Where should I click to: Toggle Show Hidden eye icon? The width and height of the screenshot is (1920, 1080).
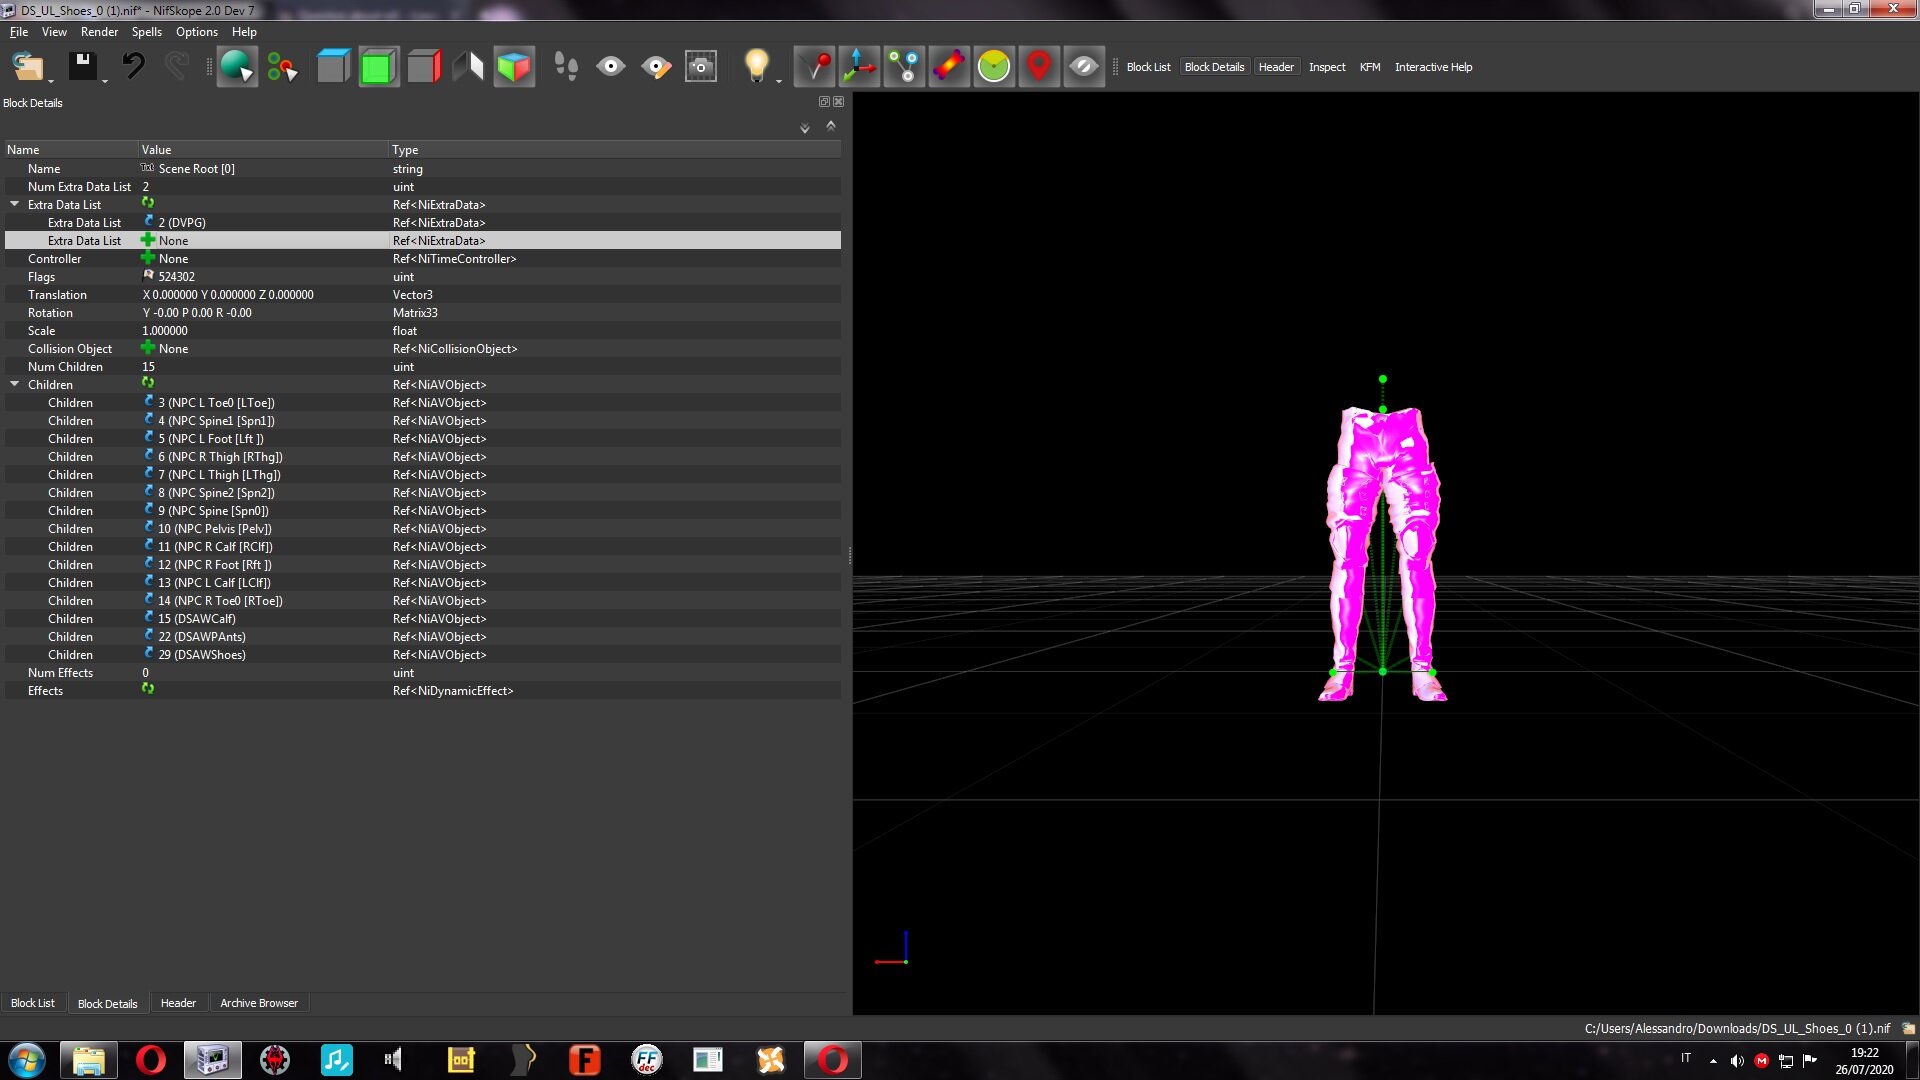[x=1084, y=67]
